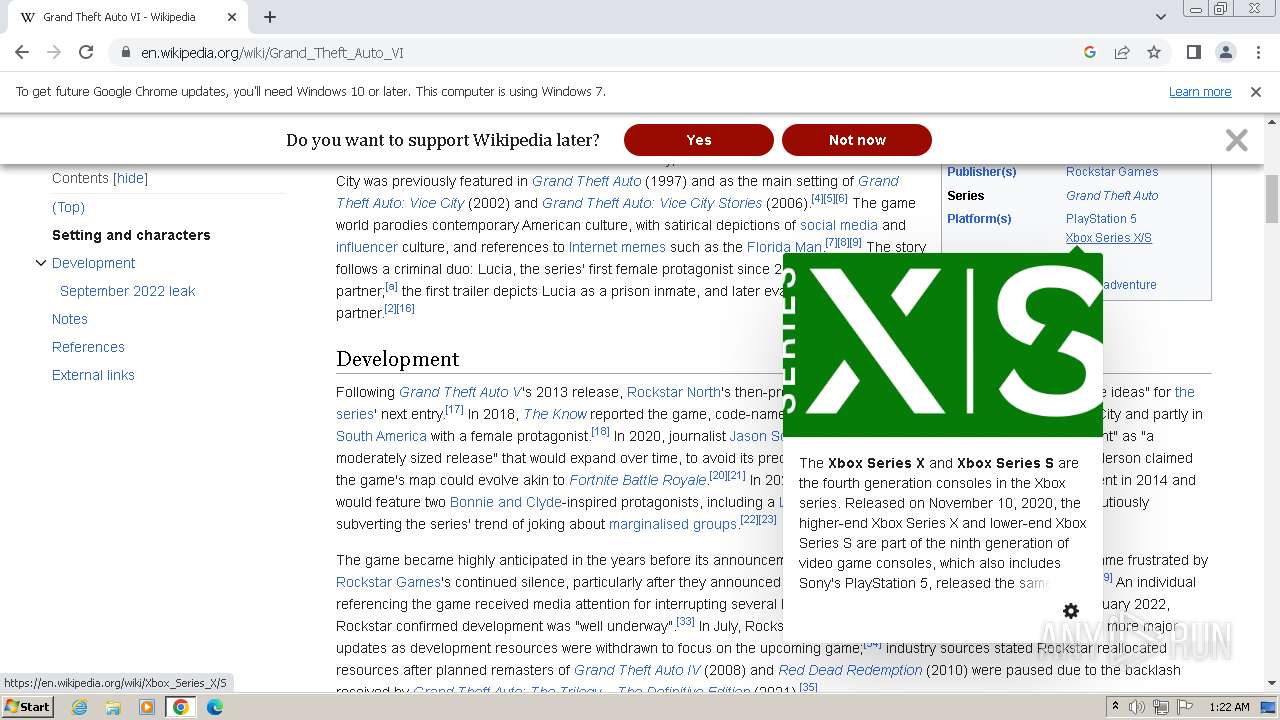This screenshot has height=720, width=1280.
Task: Switch to Chrome in the taskbar
Action: pyautogui.click(x=181, y=707)
